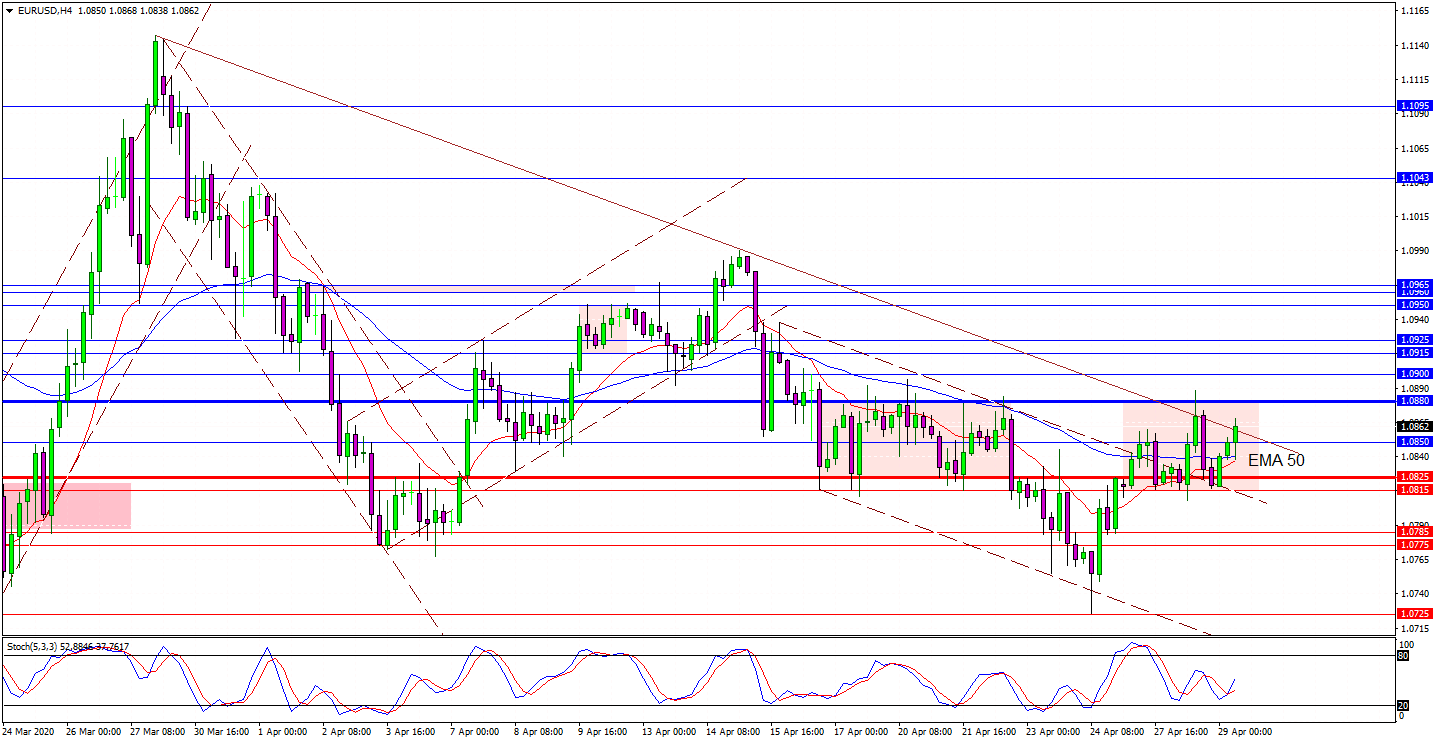Select the EMA 50 text label
1436x743 pixels.
pos(1276,461)
